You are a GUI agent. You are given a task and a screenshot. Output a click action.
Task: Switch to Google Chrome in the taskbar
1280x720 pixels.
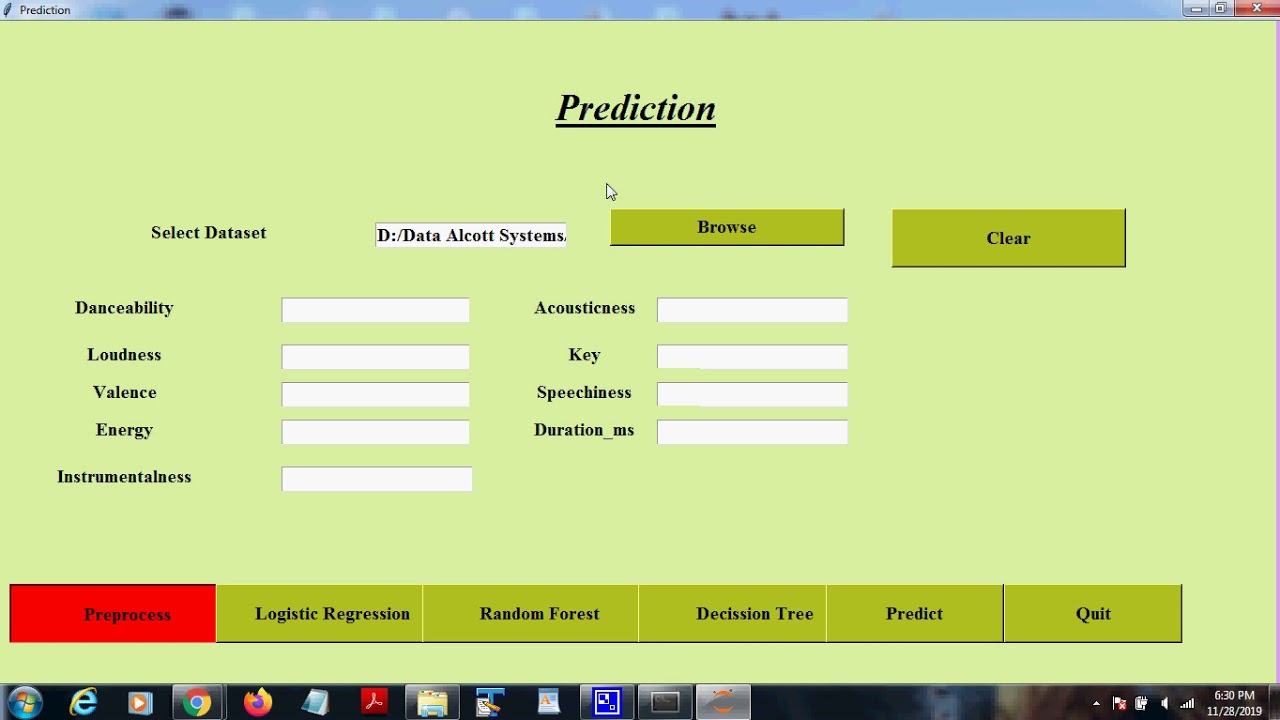pos(197,703)
